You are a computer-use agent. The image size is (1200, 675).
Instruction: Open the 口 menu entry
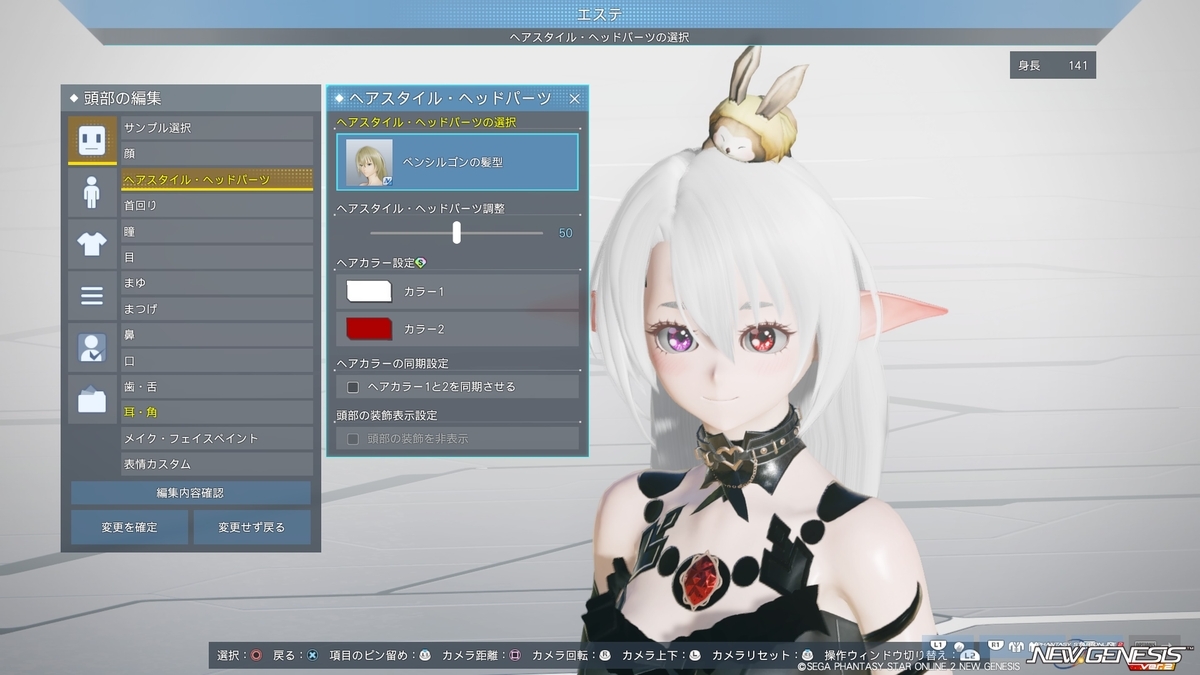(x=217, y=361)
